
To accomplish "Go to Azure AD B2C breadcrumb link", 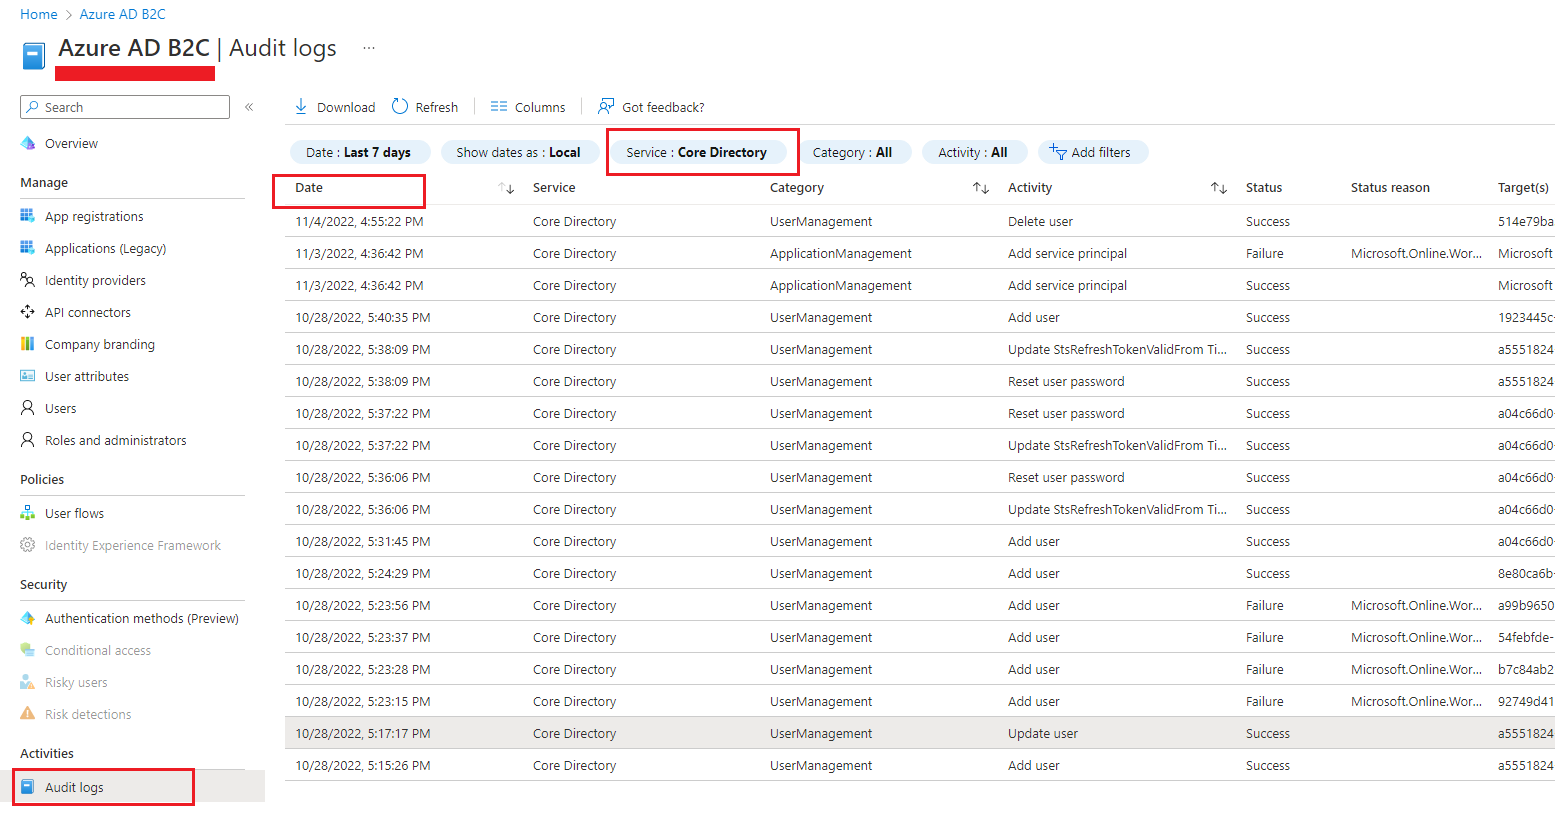I will tap(123, 14).
